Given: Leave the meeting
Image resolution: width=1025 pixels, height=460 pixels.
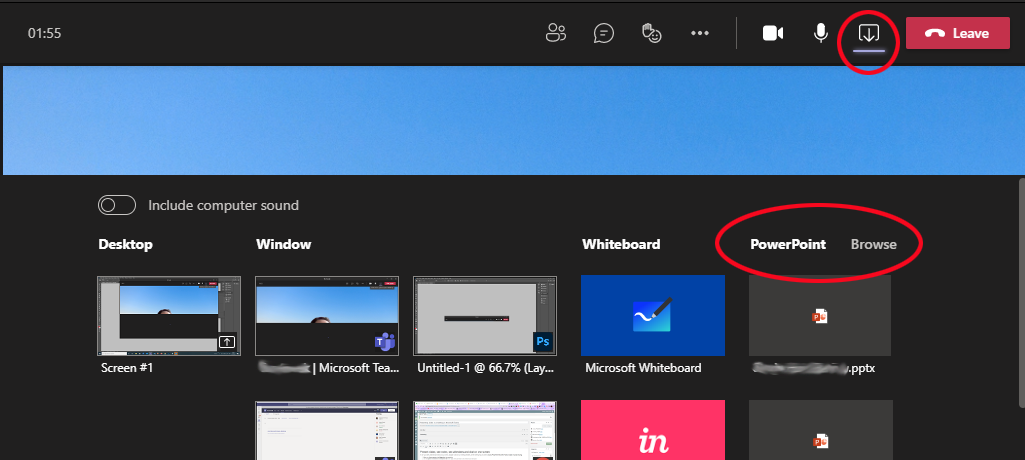Looking at the screenshot, I should coord(957,33).
